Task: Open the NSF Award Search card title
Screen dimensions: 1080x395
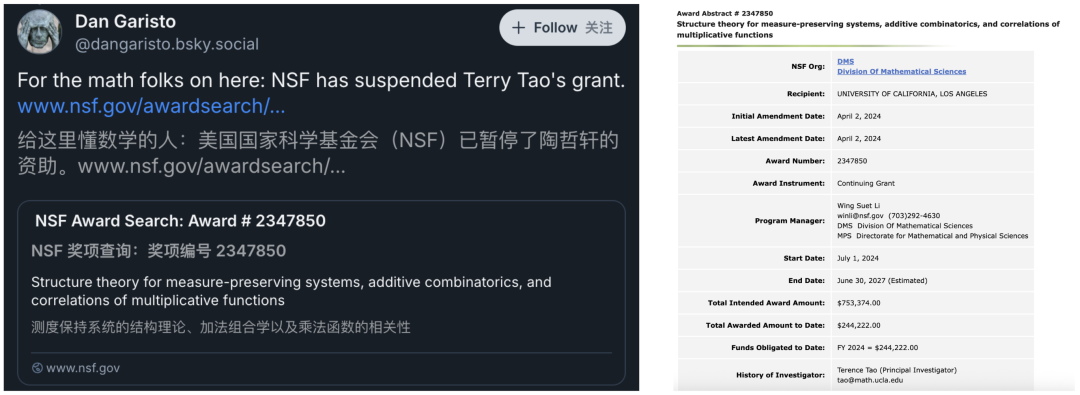Action: 180,221
